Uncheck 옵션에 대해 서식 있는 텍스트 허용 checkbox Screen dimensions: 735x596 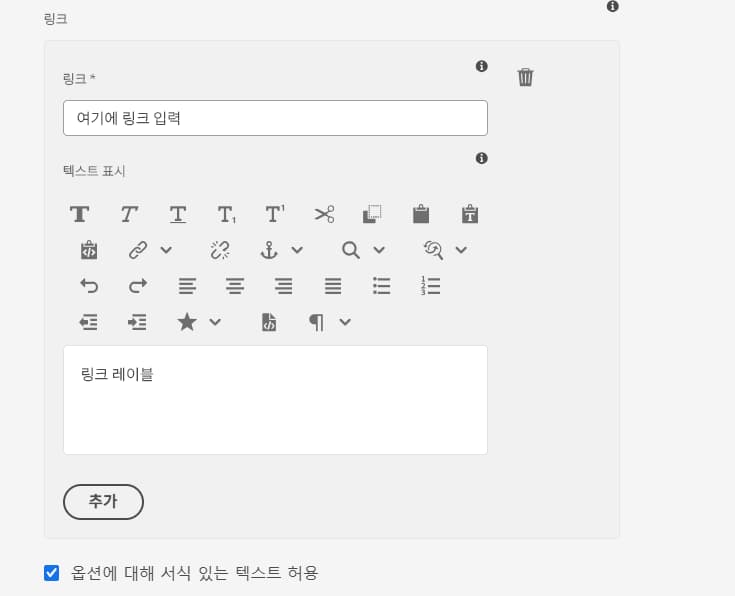click(x=52, y=573)
